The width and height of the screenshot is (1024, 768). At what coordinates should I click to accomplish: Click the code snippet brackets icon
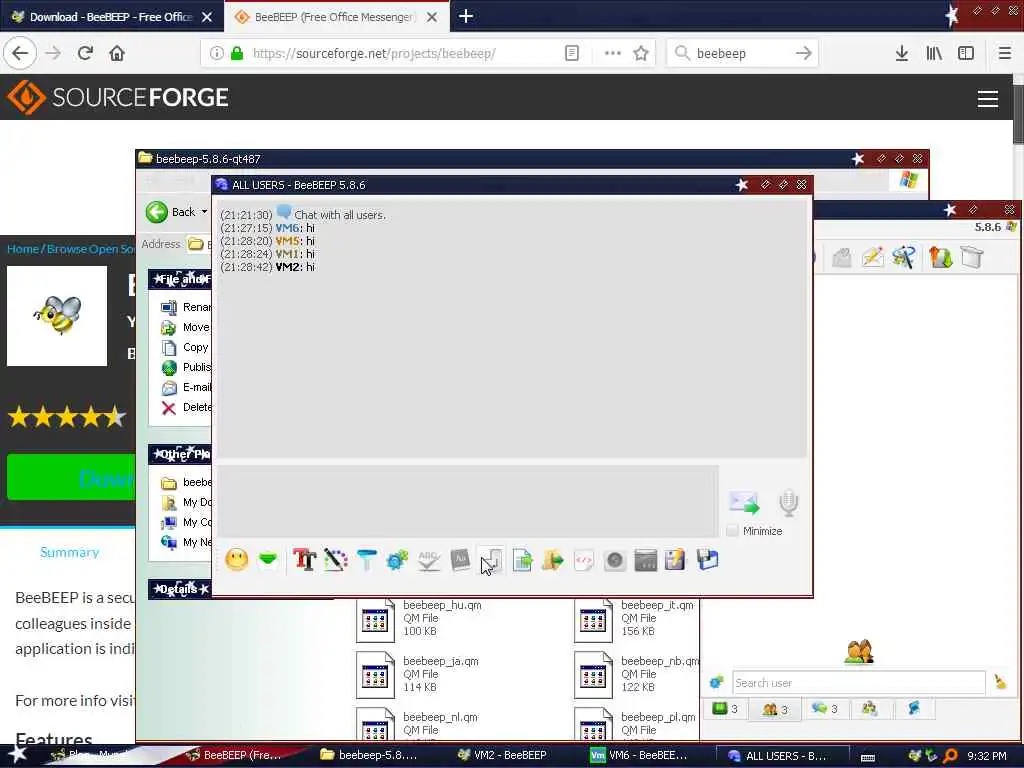tap(584, 560)
